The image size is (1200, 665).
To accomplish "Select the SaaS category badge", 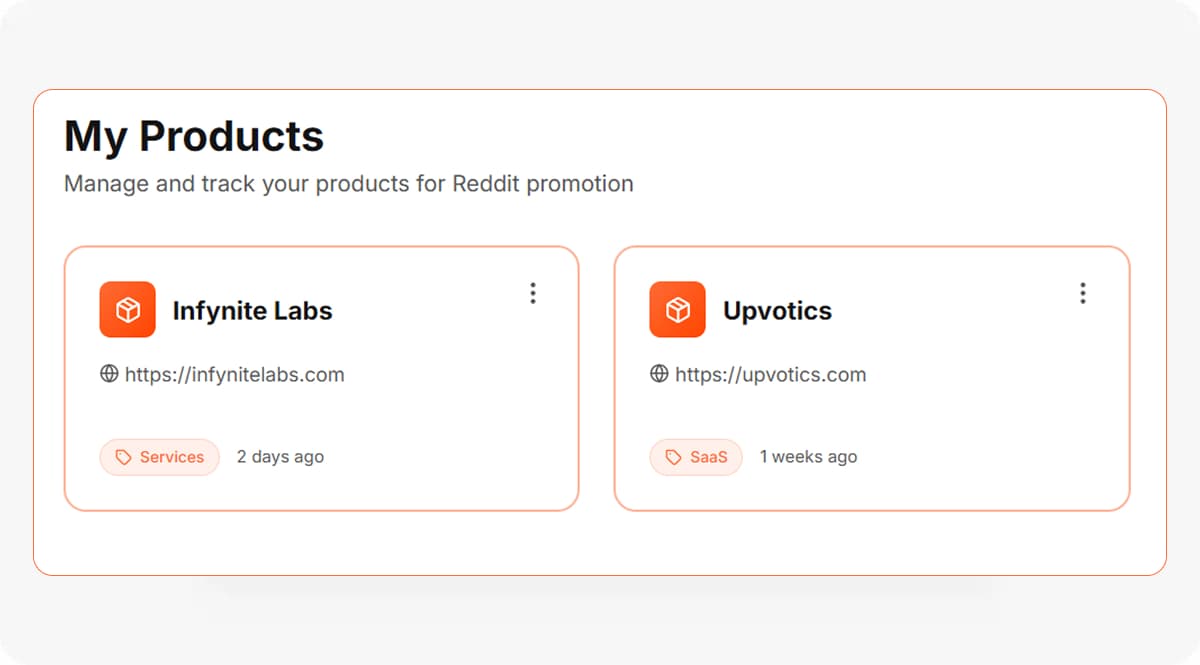I will [x=696, y=456].
